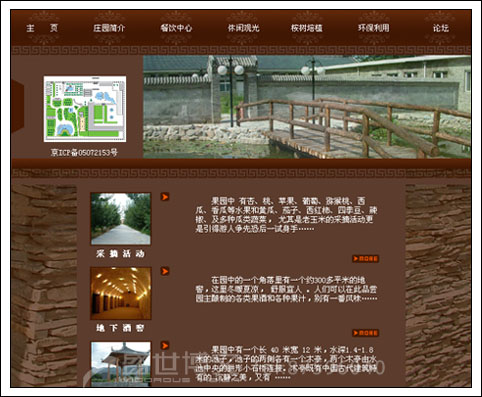Viewport: 482px width, 397px height.
Task: Open the 环保利用 section
Action: 374,28
